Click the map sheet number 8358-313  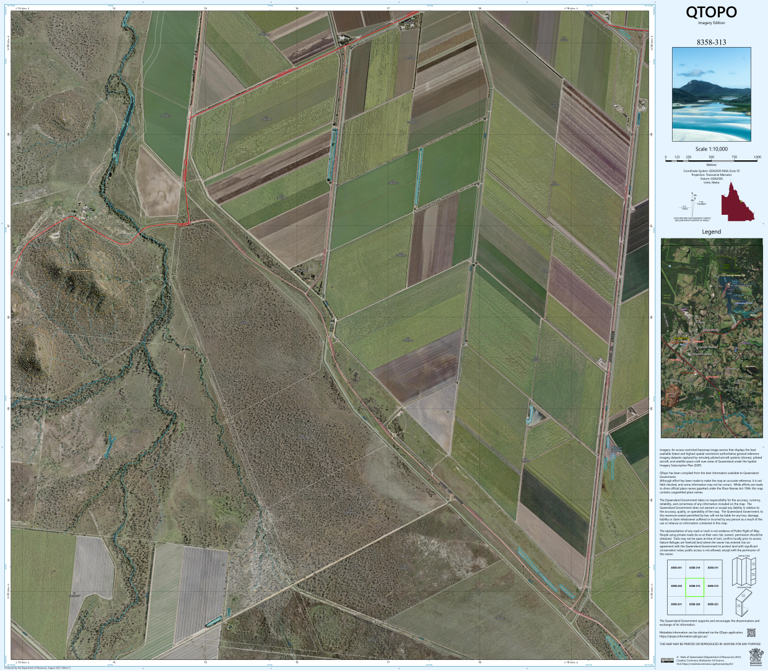pos(711,42)
